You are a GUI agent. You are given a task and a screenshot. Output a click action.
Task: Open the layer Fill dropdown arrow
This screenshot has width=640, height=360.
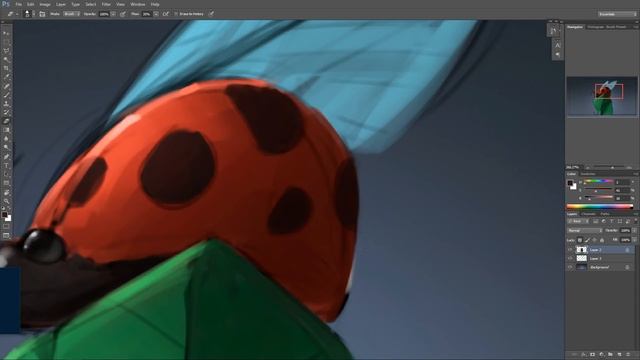[634, 240]
